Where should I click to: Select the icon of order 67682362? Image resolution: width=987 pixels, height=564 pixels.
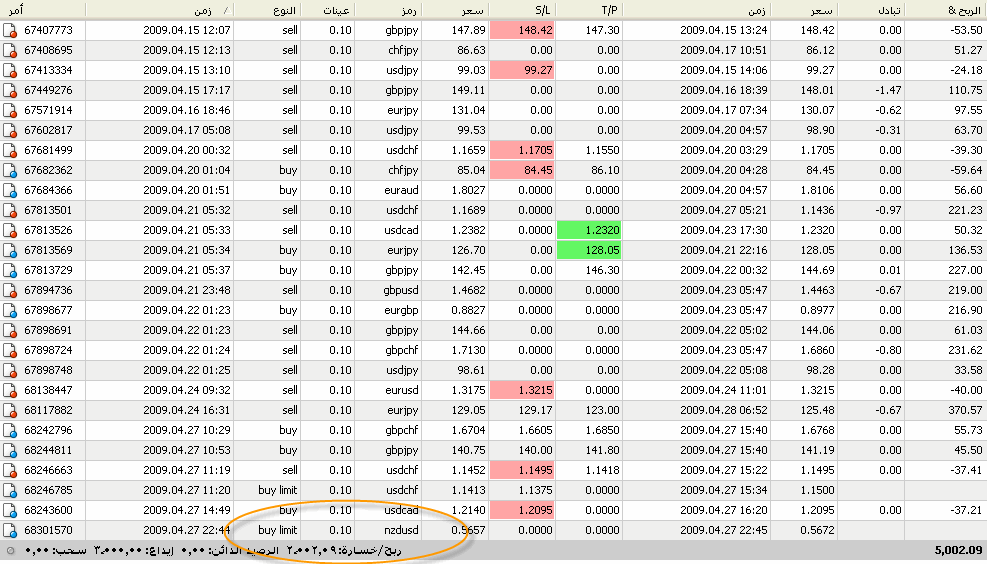[x=10, y=170]
